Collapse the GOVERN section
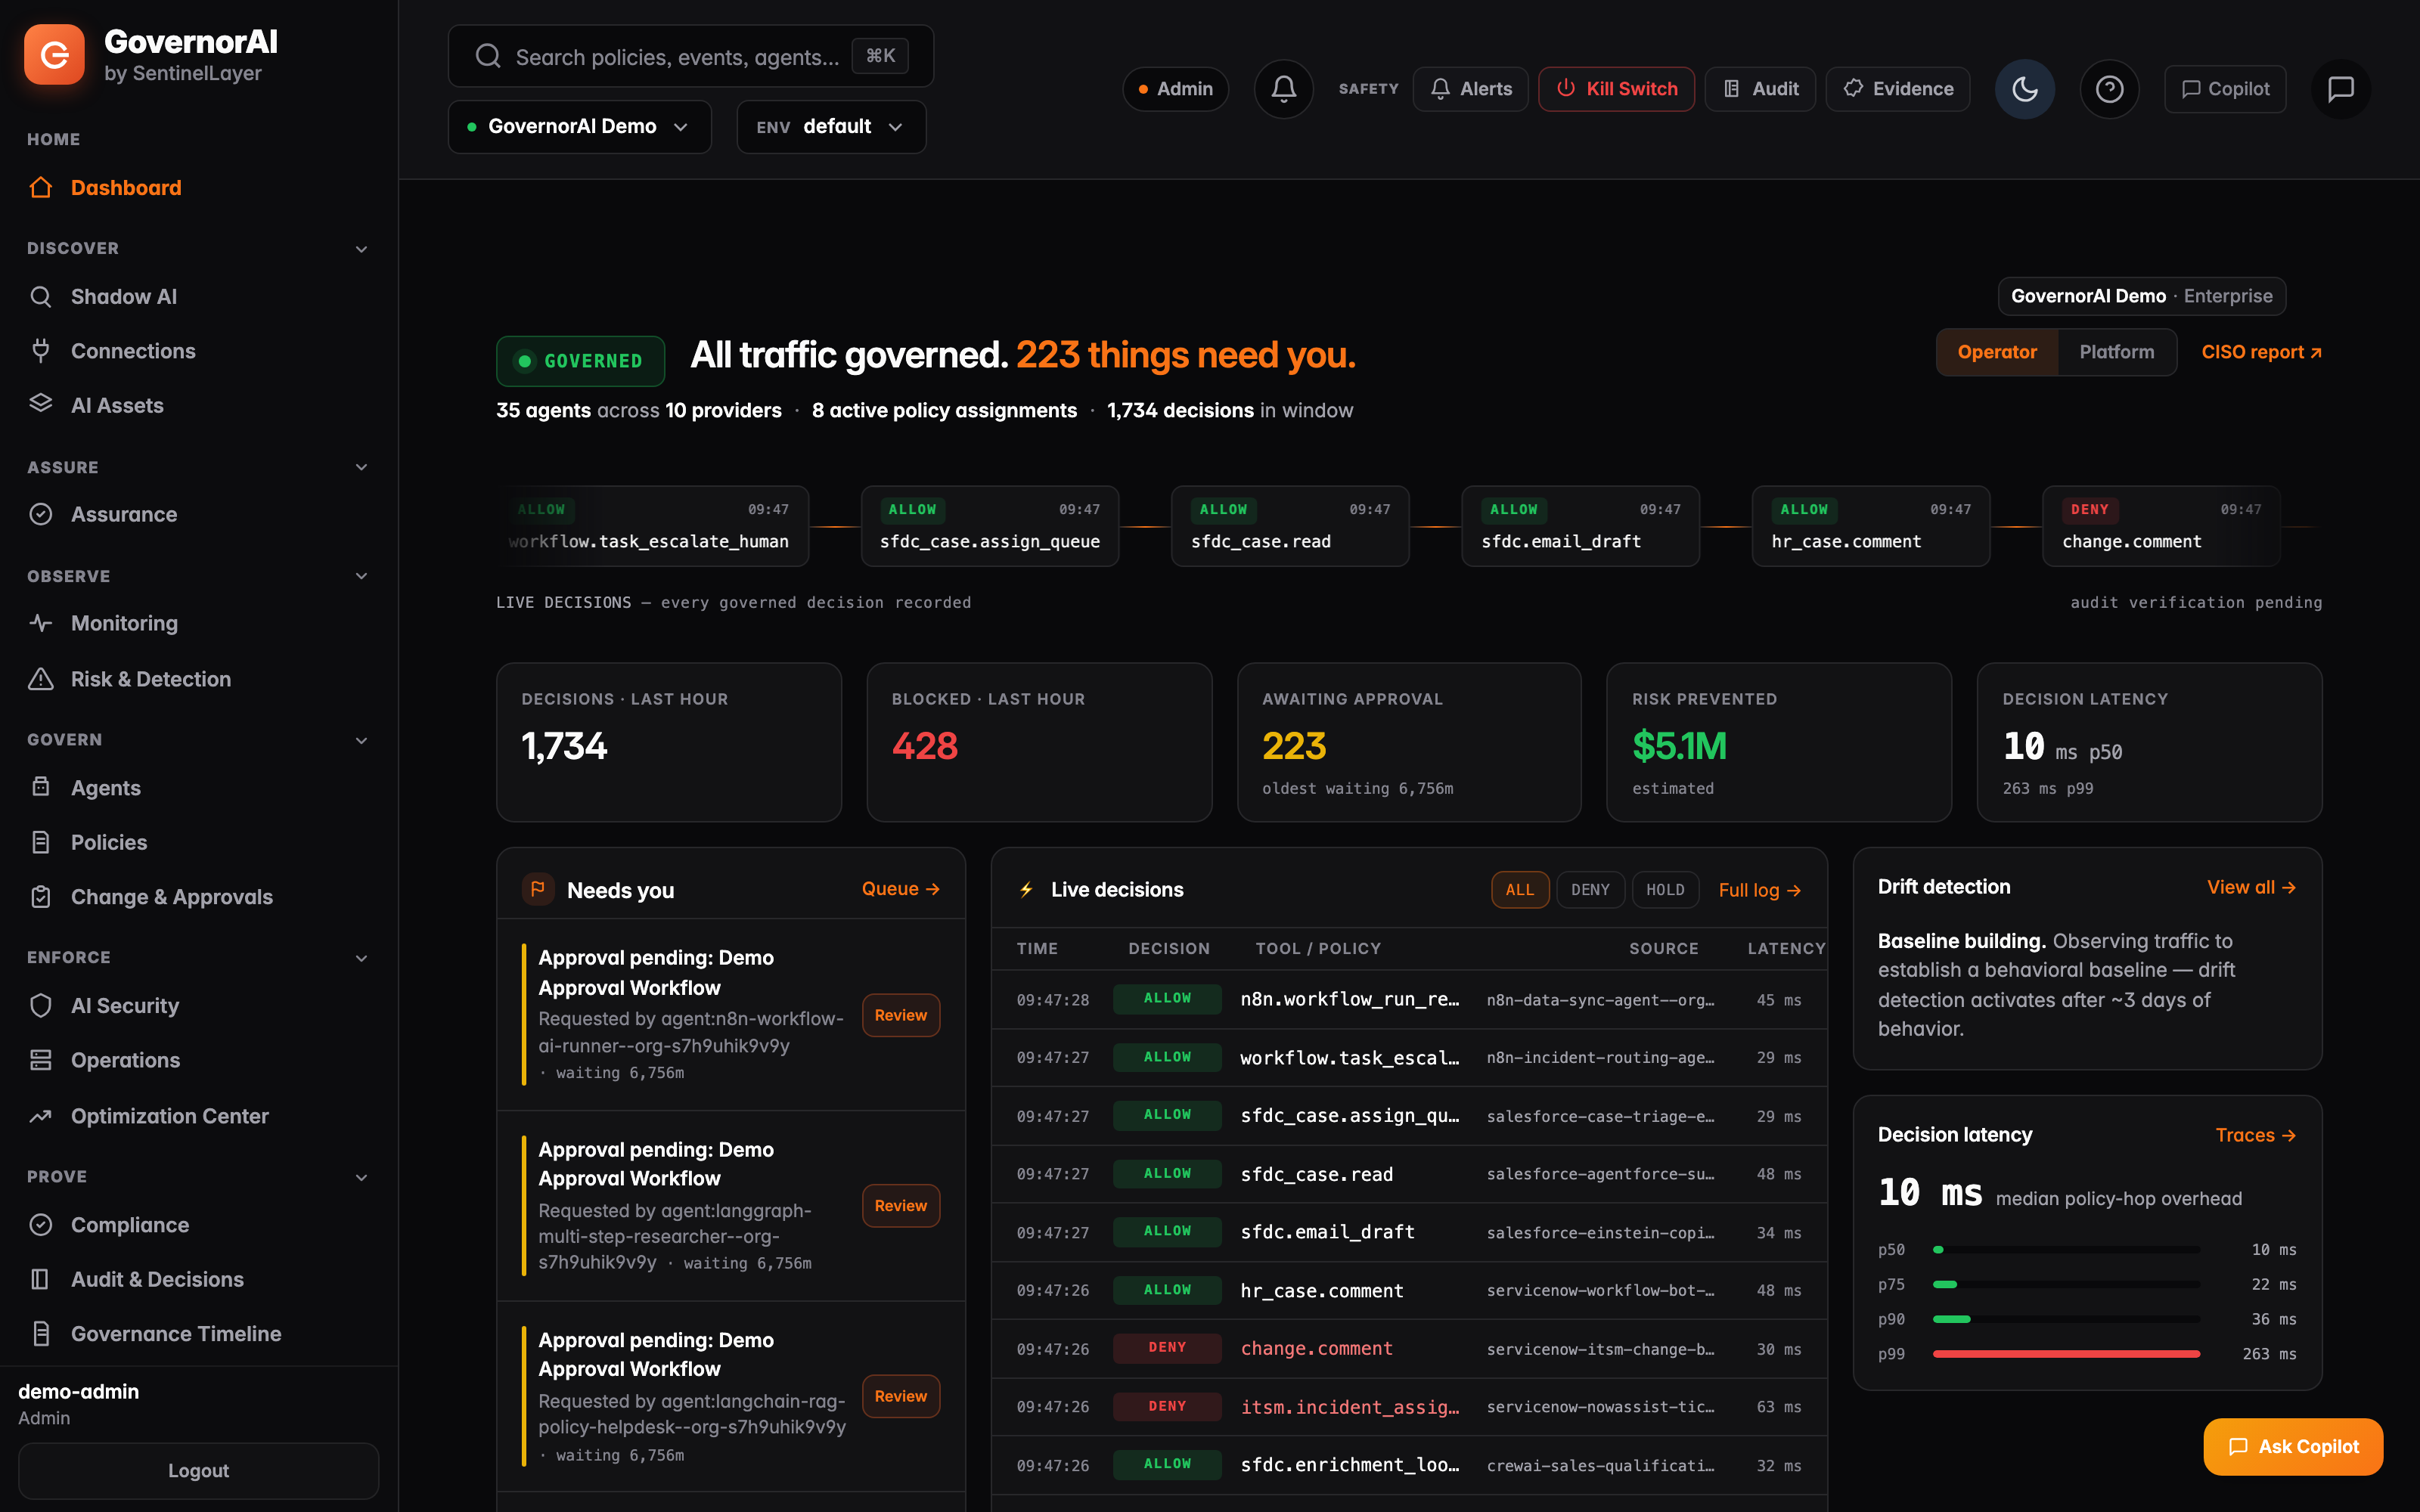Image resolution: width=2420 pixels, height=1512 pixels. click(362, 740)
